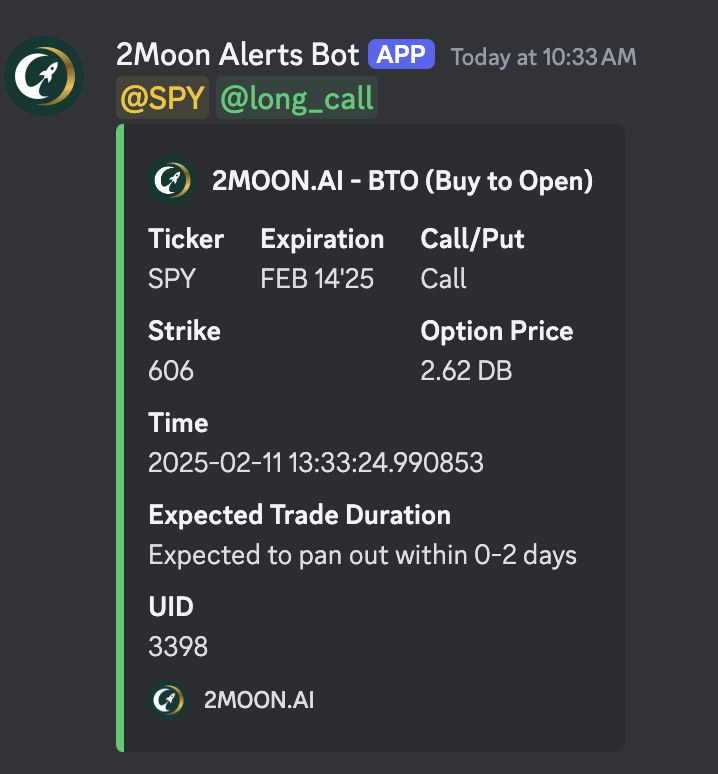Click the UID value 3398
Image resolution: width=718 pixels, height=774 pixels.
coord(178,646)
